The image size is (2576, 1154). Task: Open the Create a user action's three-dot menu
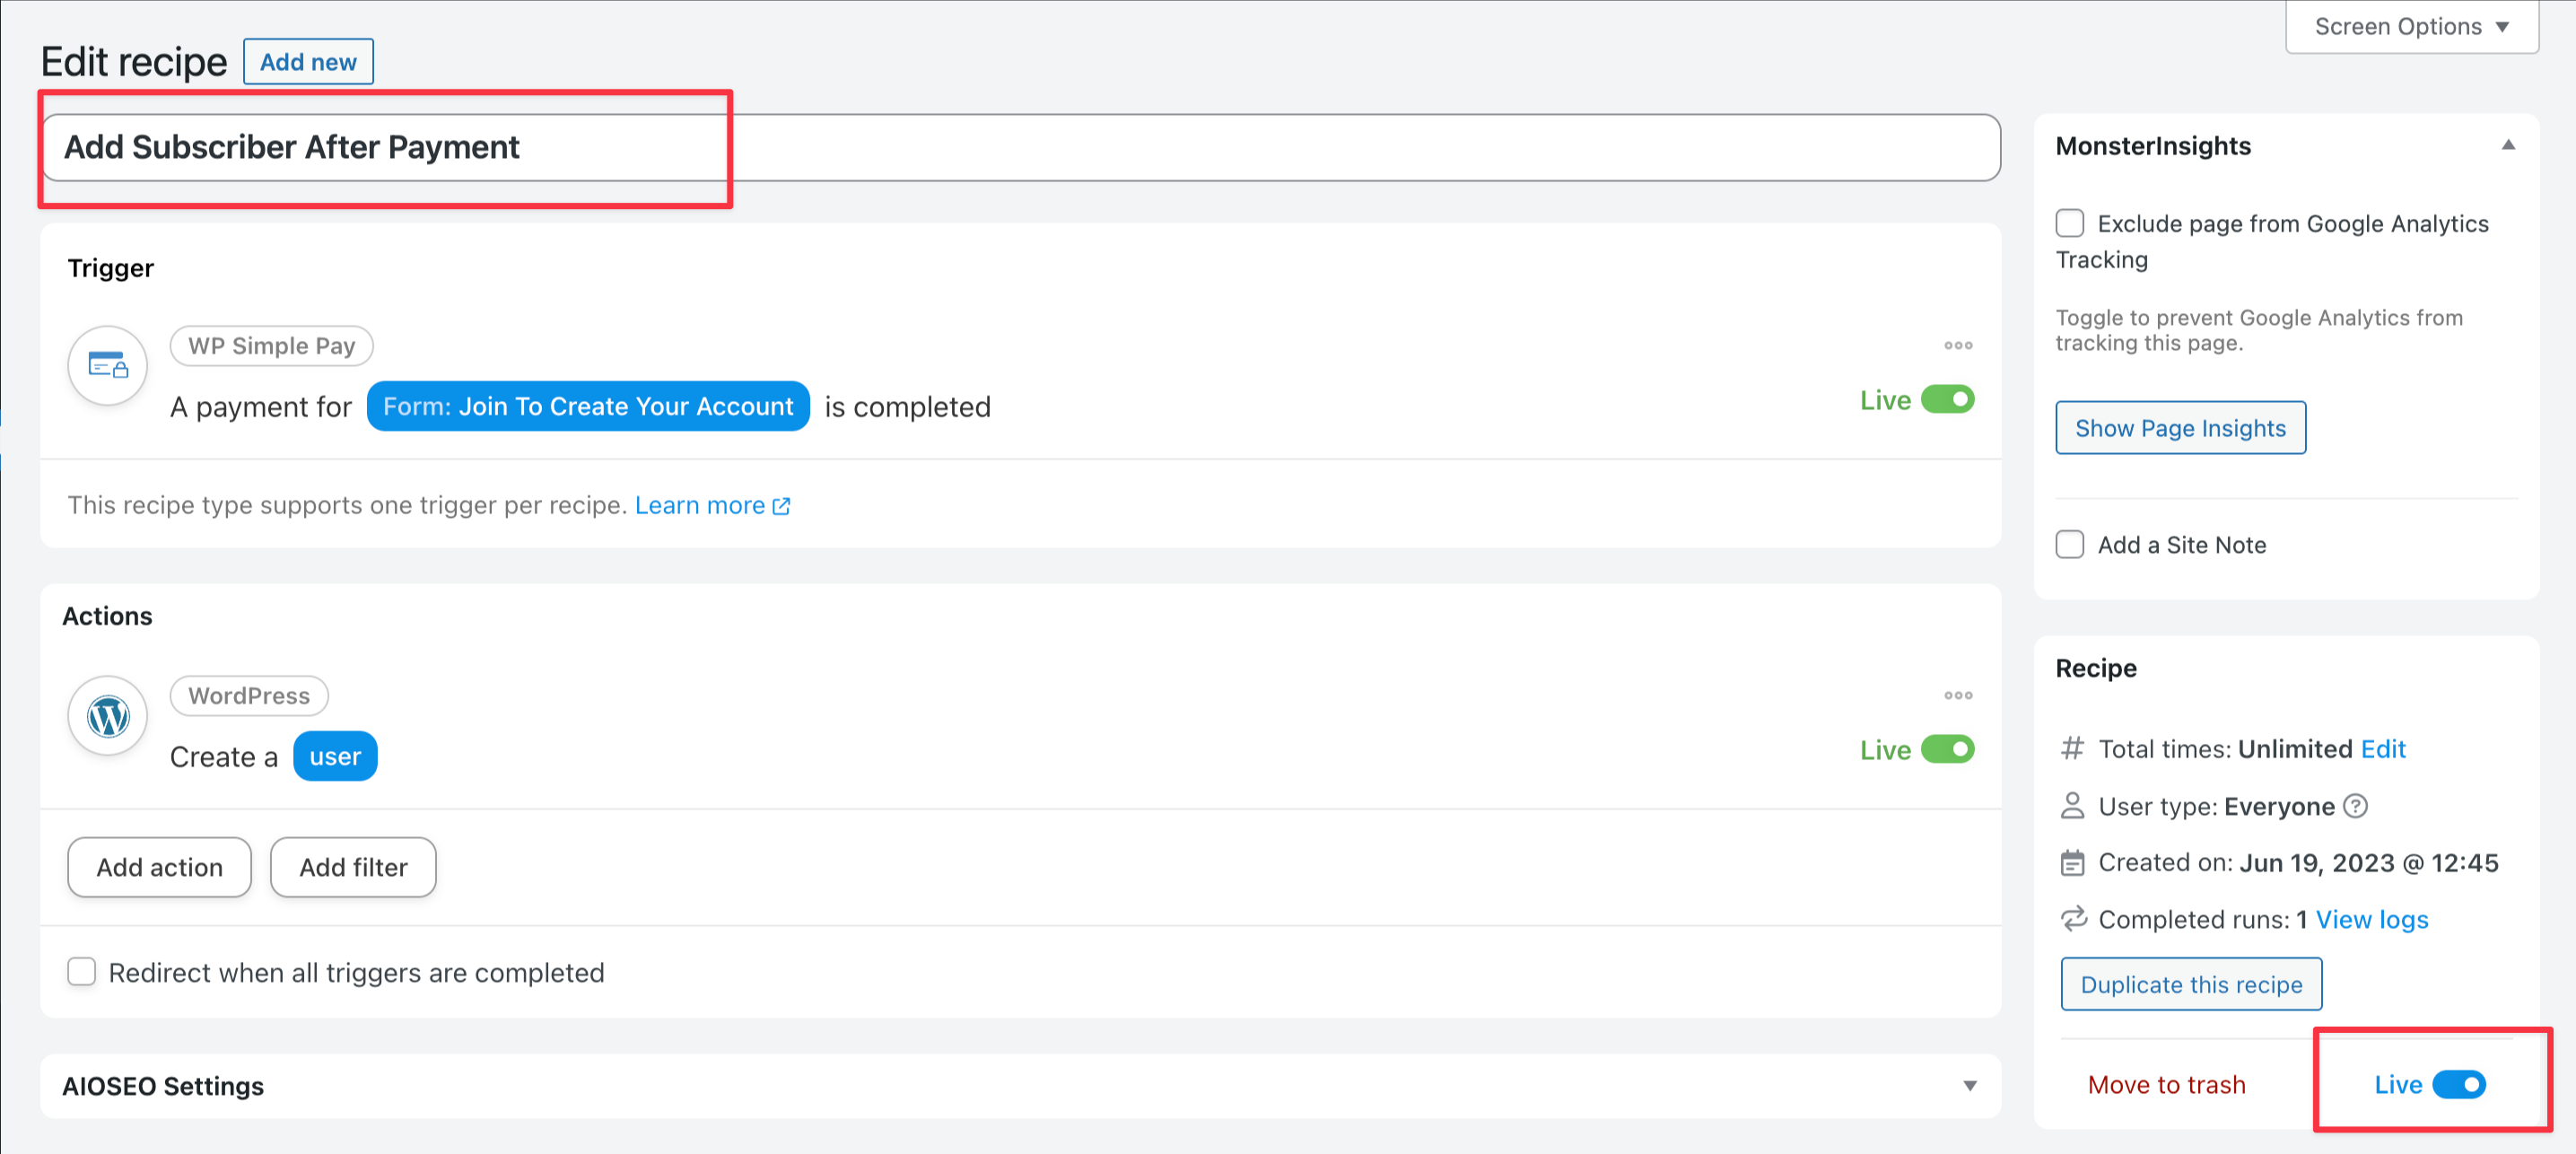1958,695
